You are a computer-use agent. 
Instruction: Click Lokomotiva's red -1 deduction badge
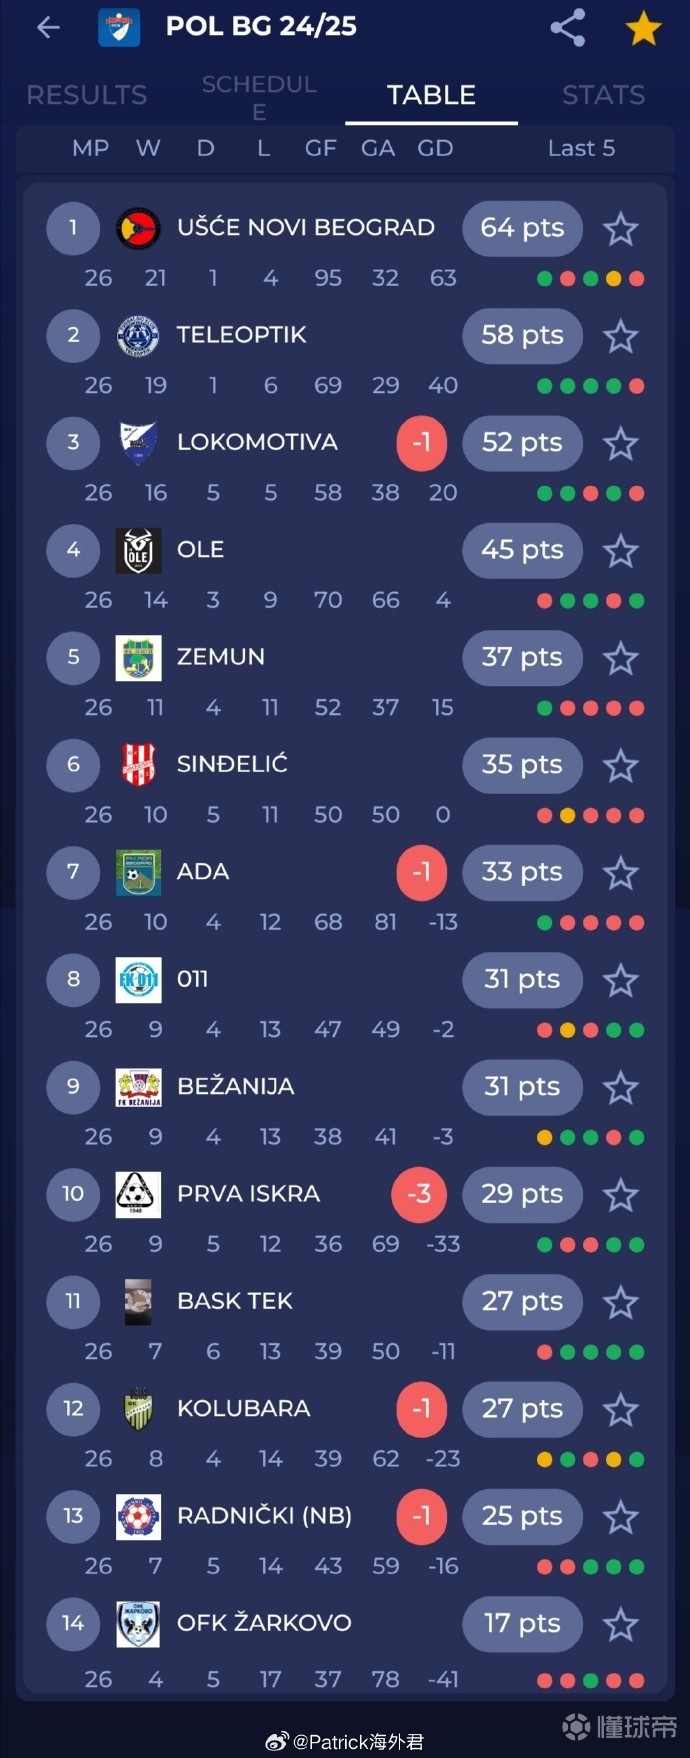421,443
